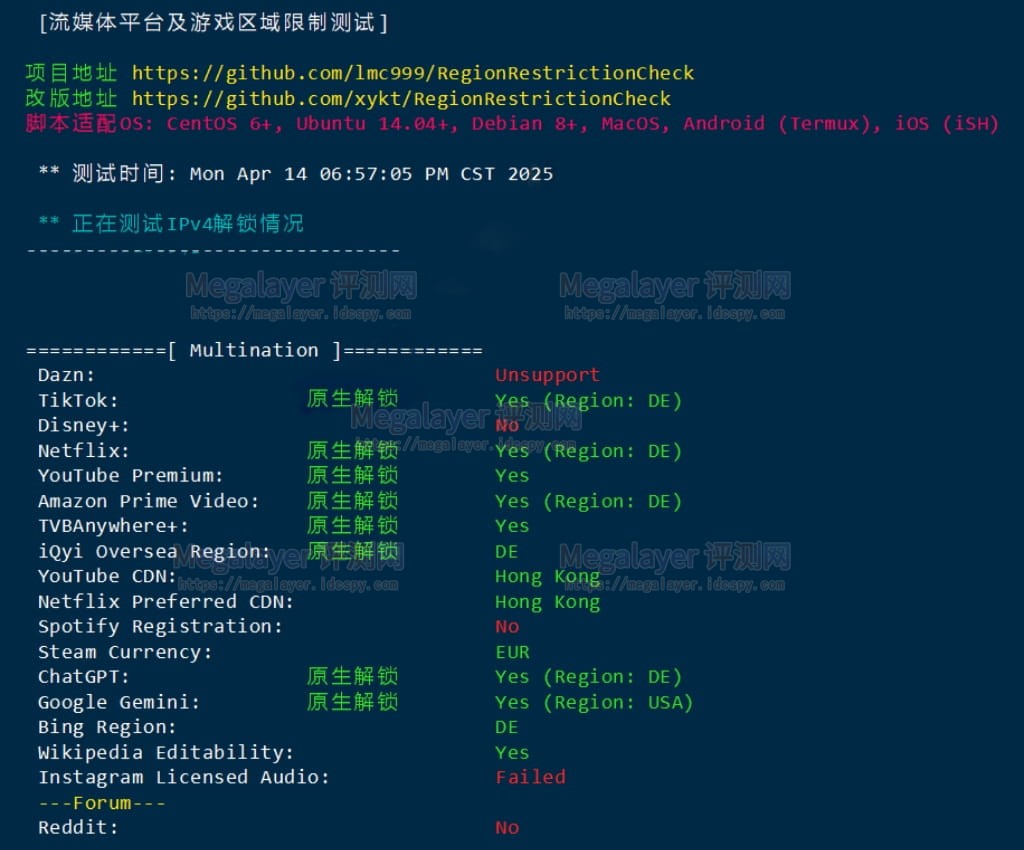Screen dimensions: 1024x850
Task: Select the TikTok row label
Action: pos(78,400)
